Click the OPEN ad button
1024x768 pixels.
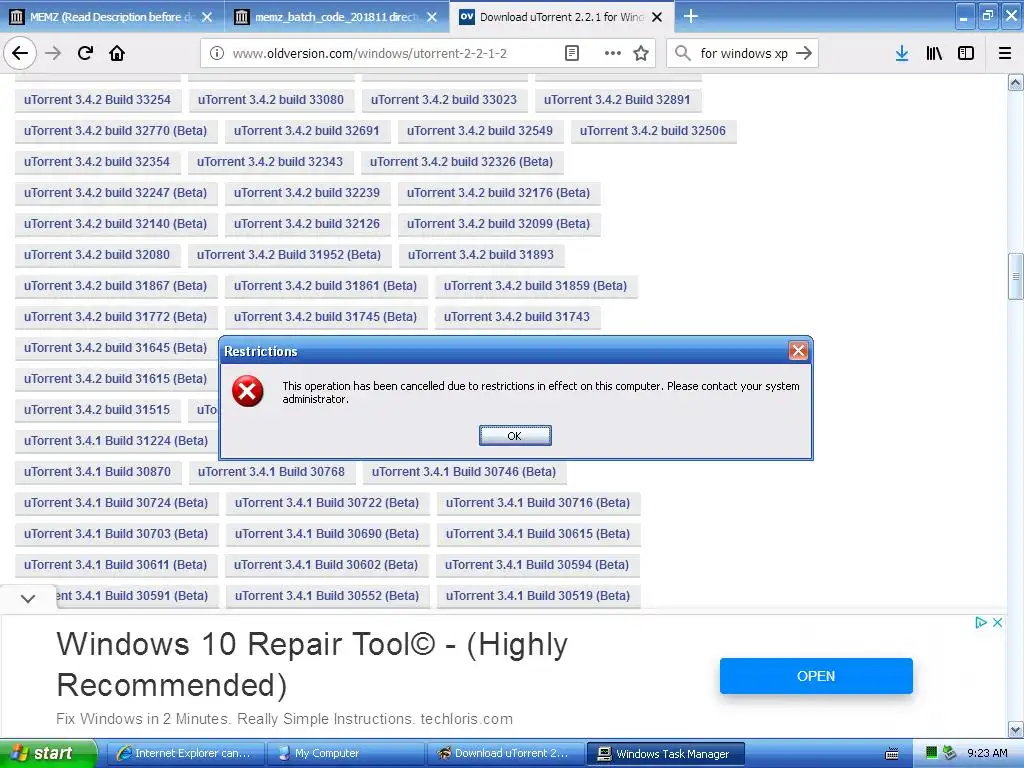click(x=816, y=676)
